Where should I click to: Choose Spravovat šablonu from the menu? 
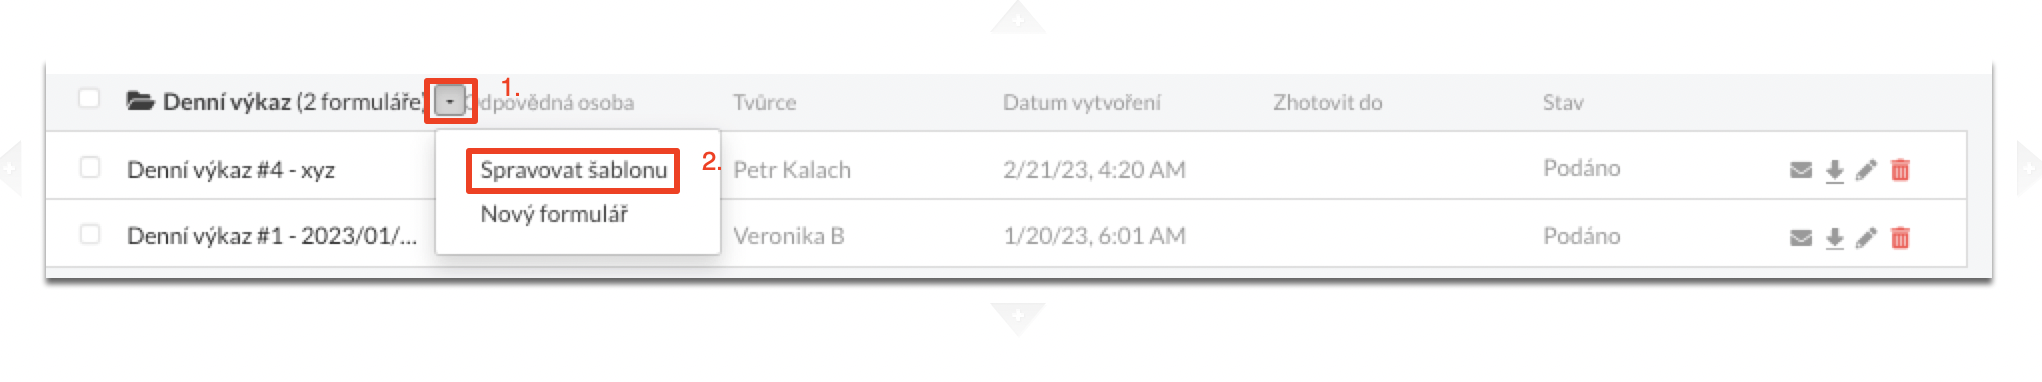pos(573,170)
